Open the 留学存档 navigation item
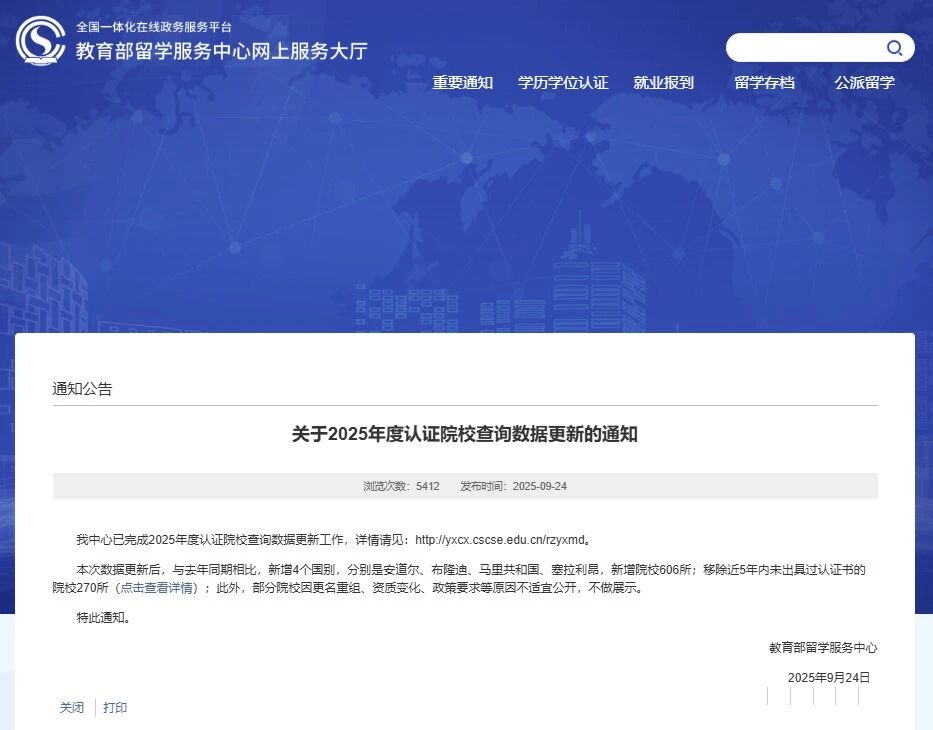This screenshot has width=933, height=730. pyautogui.click(x=766, y=83)
